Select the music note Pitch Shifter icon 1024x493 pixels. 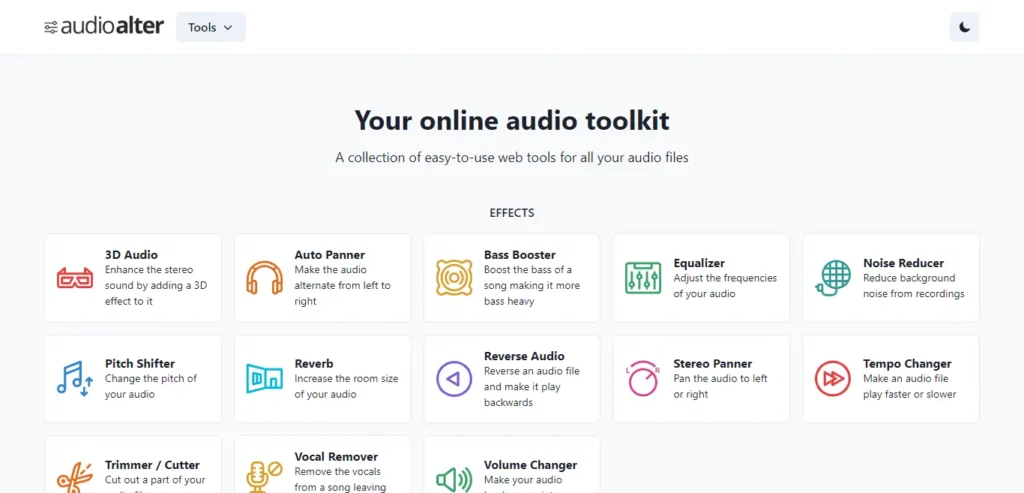[x=74, y=378]
